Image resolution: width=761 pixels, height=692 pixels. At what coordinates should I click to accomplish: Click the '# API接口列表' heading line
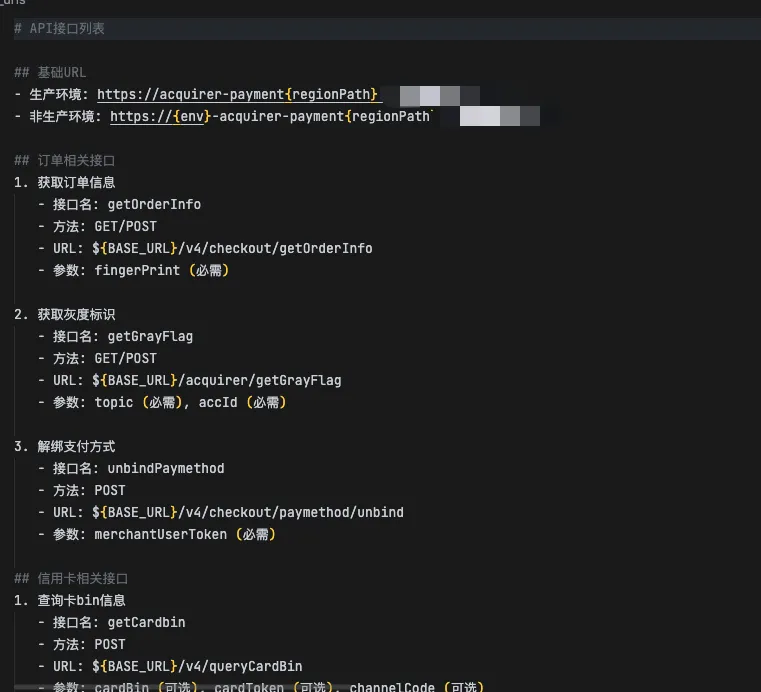click(60, 29)
